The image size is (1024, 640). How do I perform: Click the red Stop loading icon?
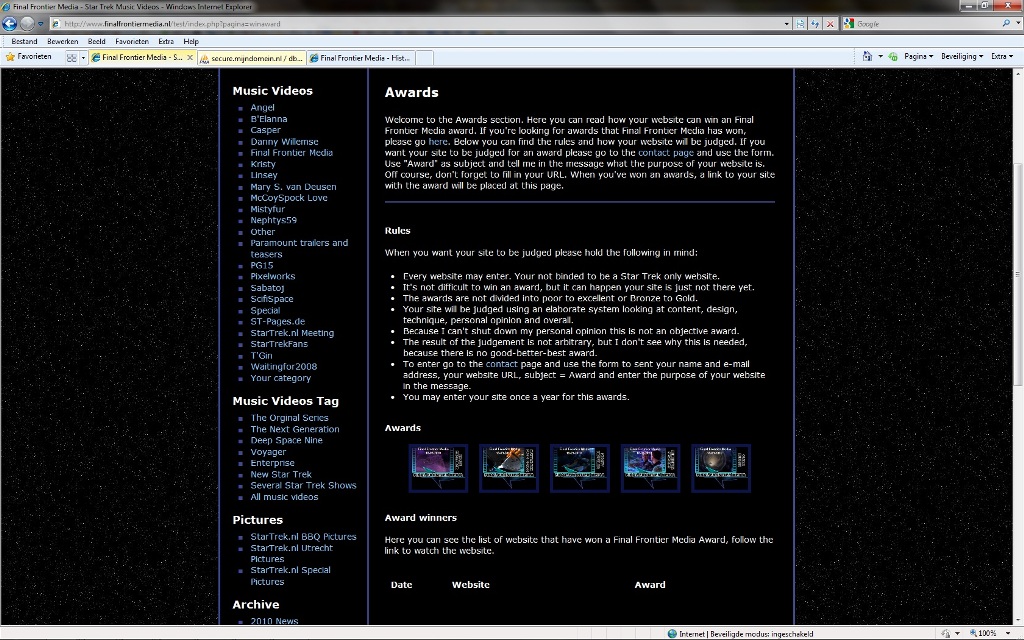(x=830, y=24)
